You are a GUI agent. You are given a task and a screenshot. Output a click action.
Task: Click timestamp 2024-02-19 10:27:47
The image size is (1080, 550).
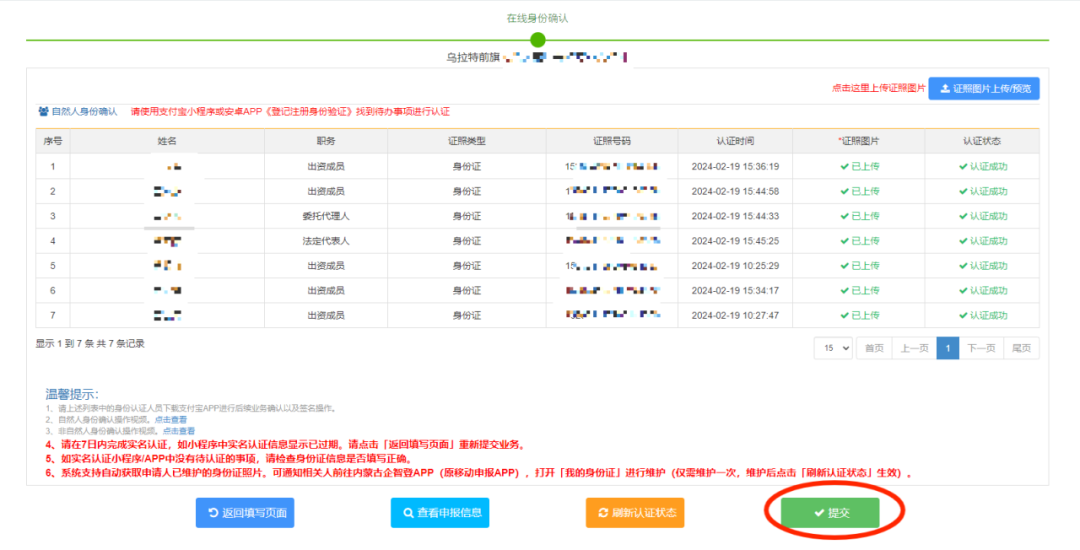(735, 315)
